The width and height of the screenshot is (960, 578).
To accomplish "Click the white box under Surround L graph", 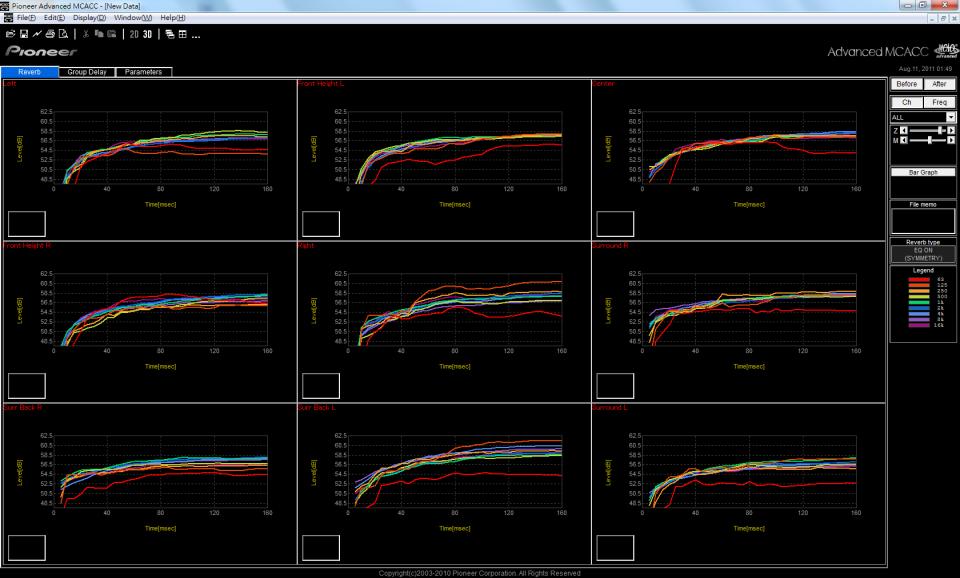I will pos(615,548).
